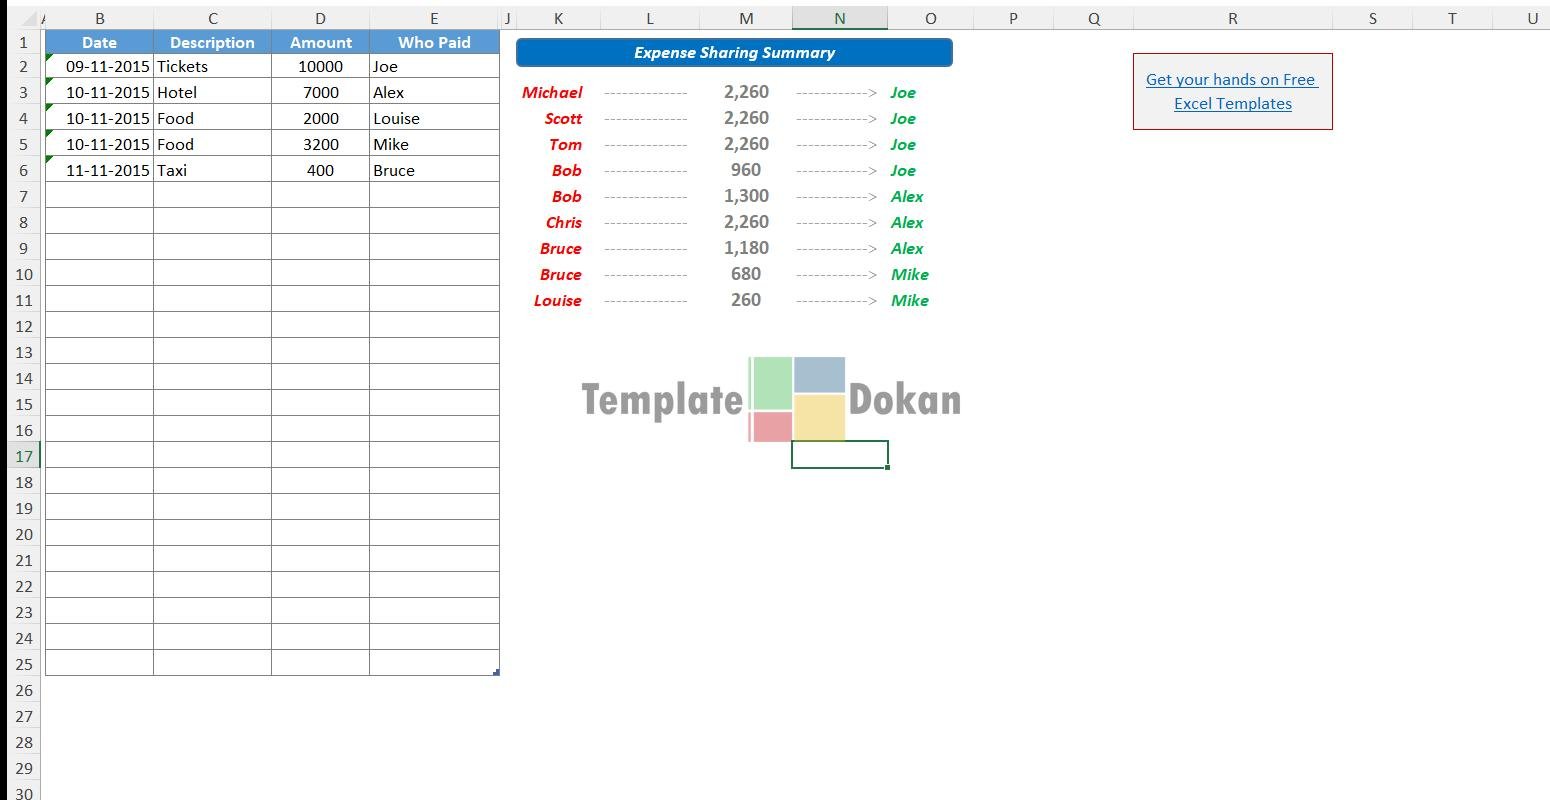
Task: Select the cell with amount 10000
Action: click(x=320, y=66)
